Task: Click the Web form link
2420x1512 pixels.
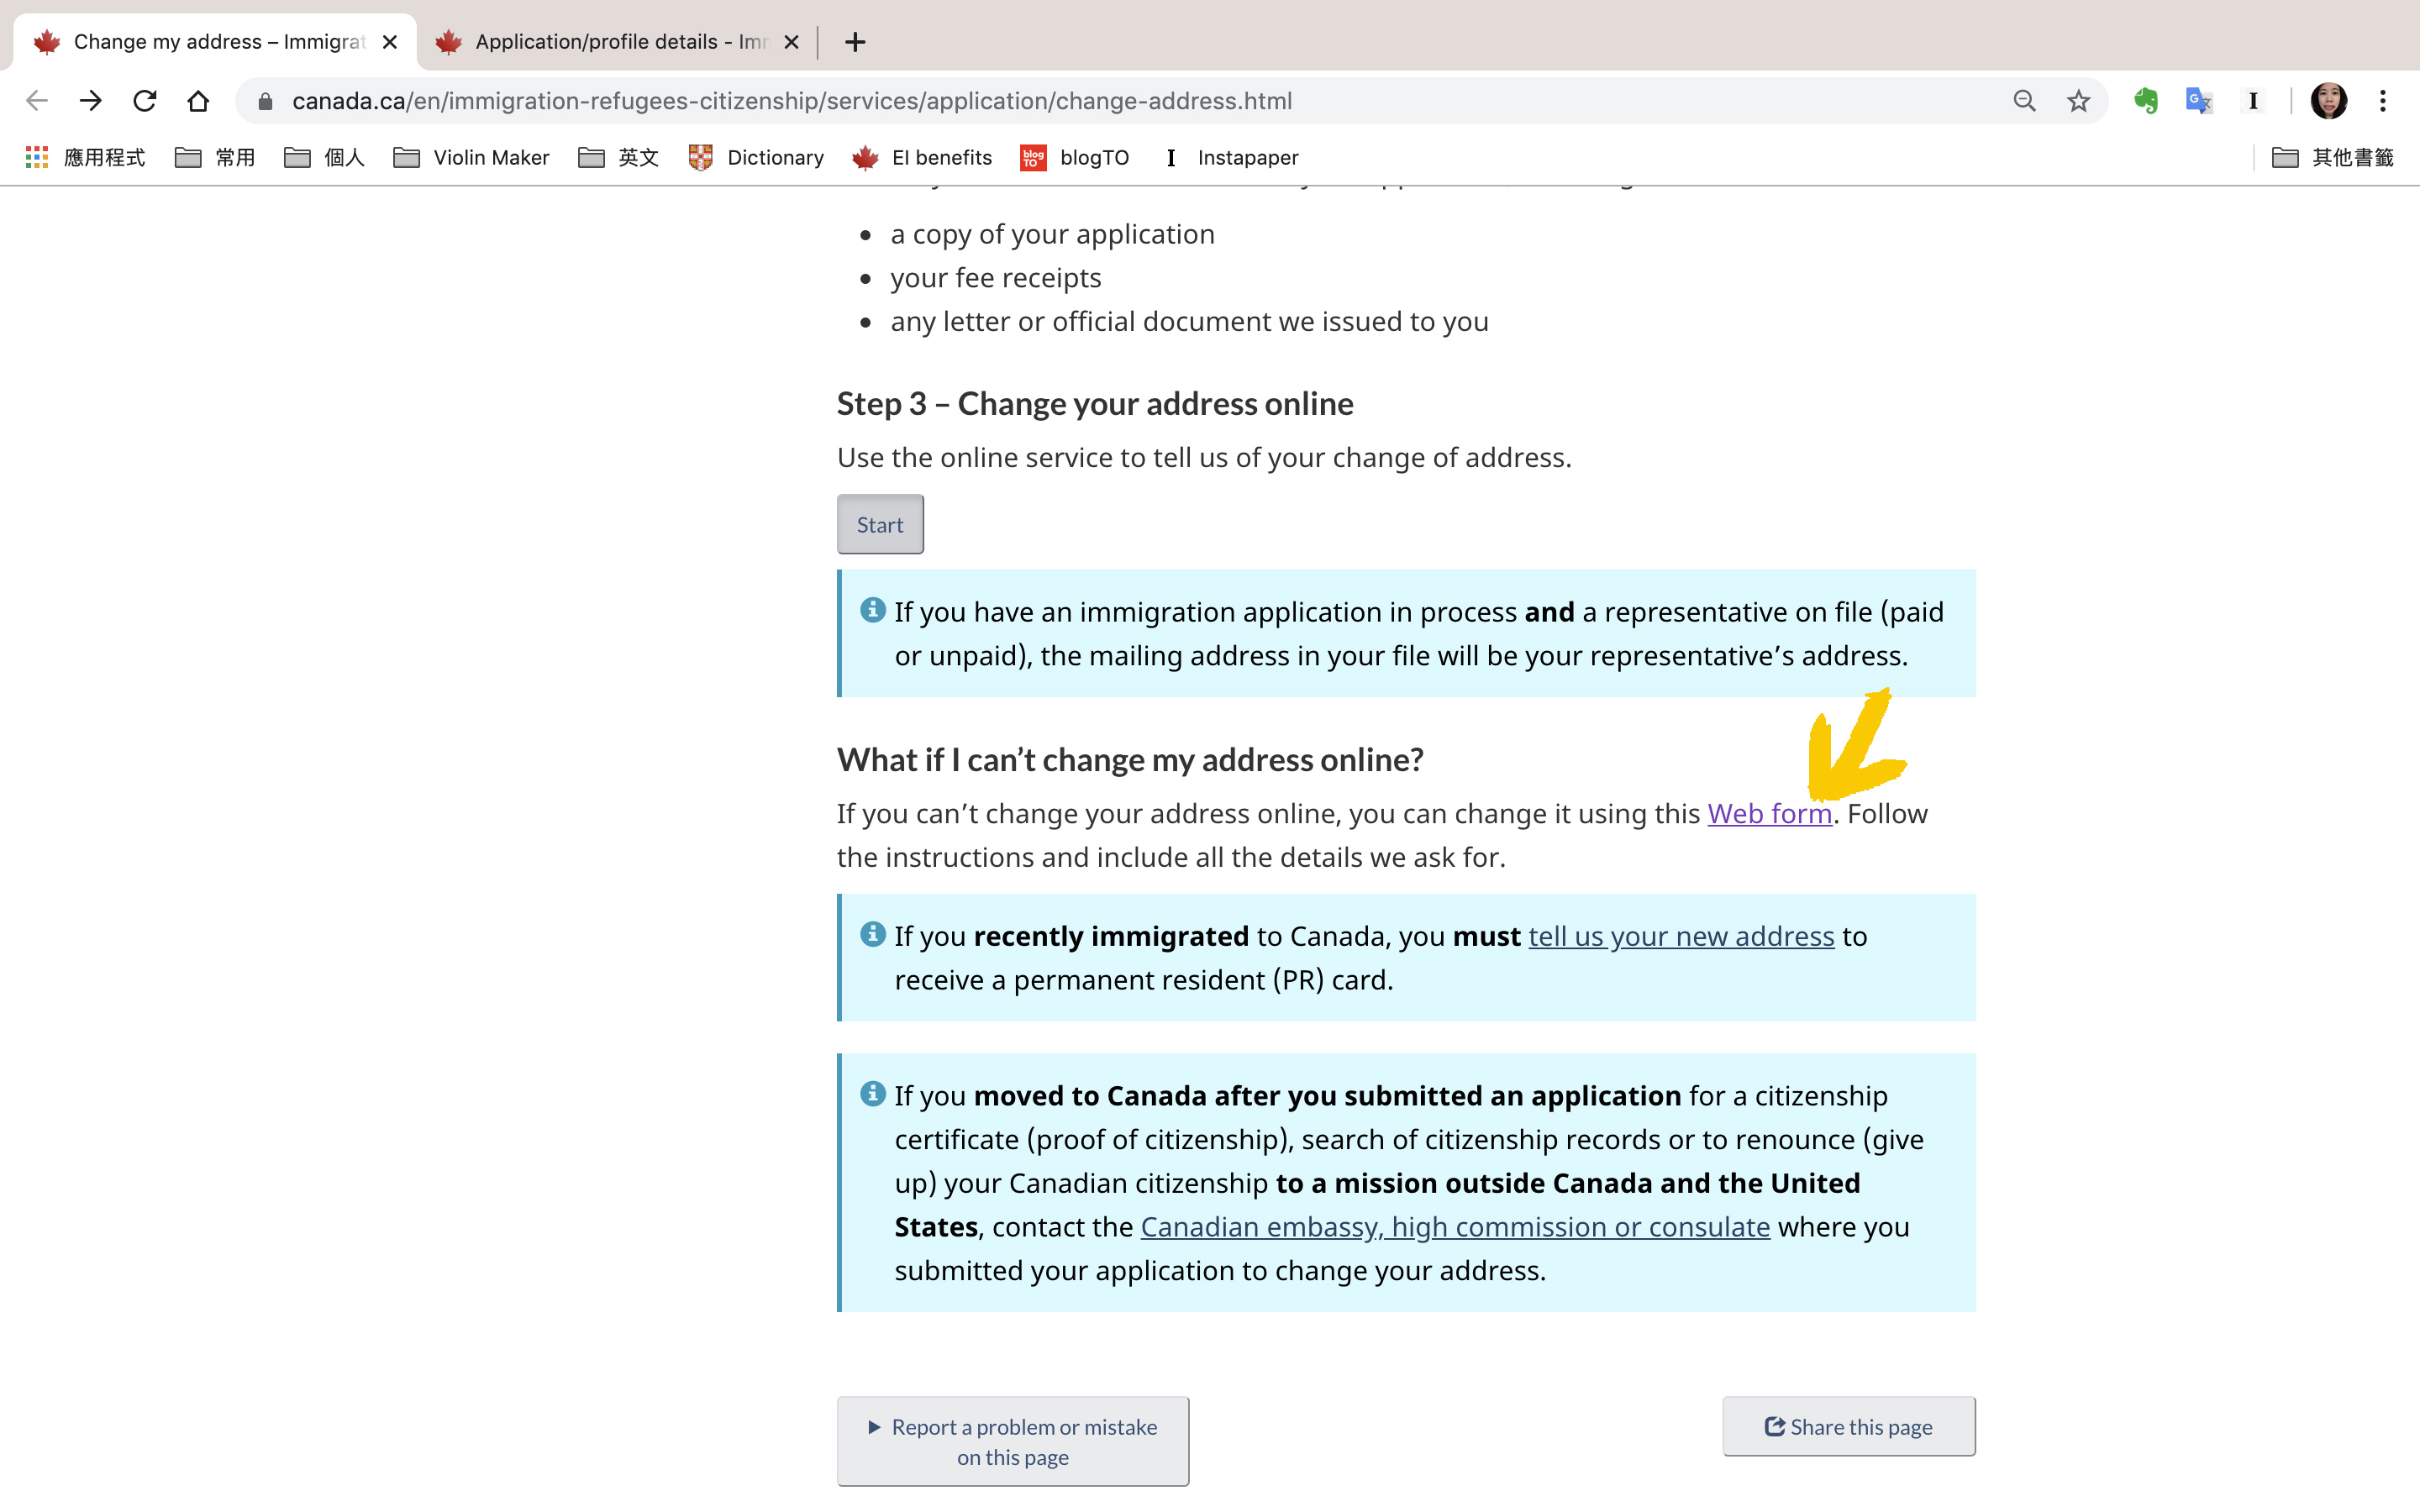Action: (1766, 811)
